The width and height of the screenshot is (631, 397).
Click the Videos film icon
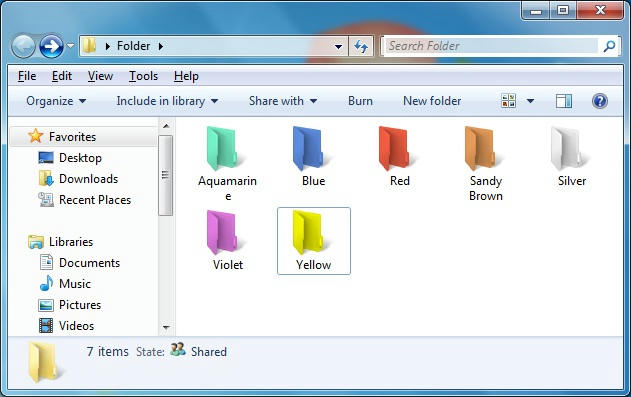tap(46, 325)
